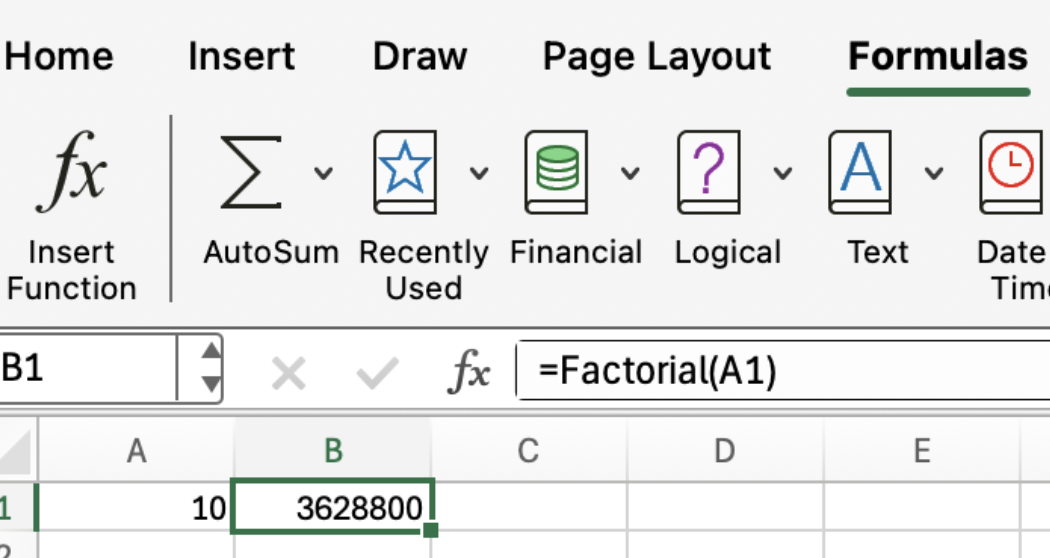Select column B header
The height and width of the screenshot is (558, 1050).
point(333,450)
